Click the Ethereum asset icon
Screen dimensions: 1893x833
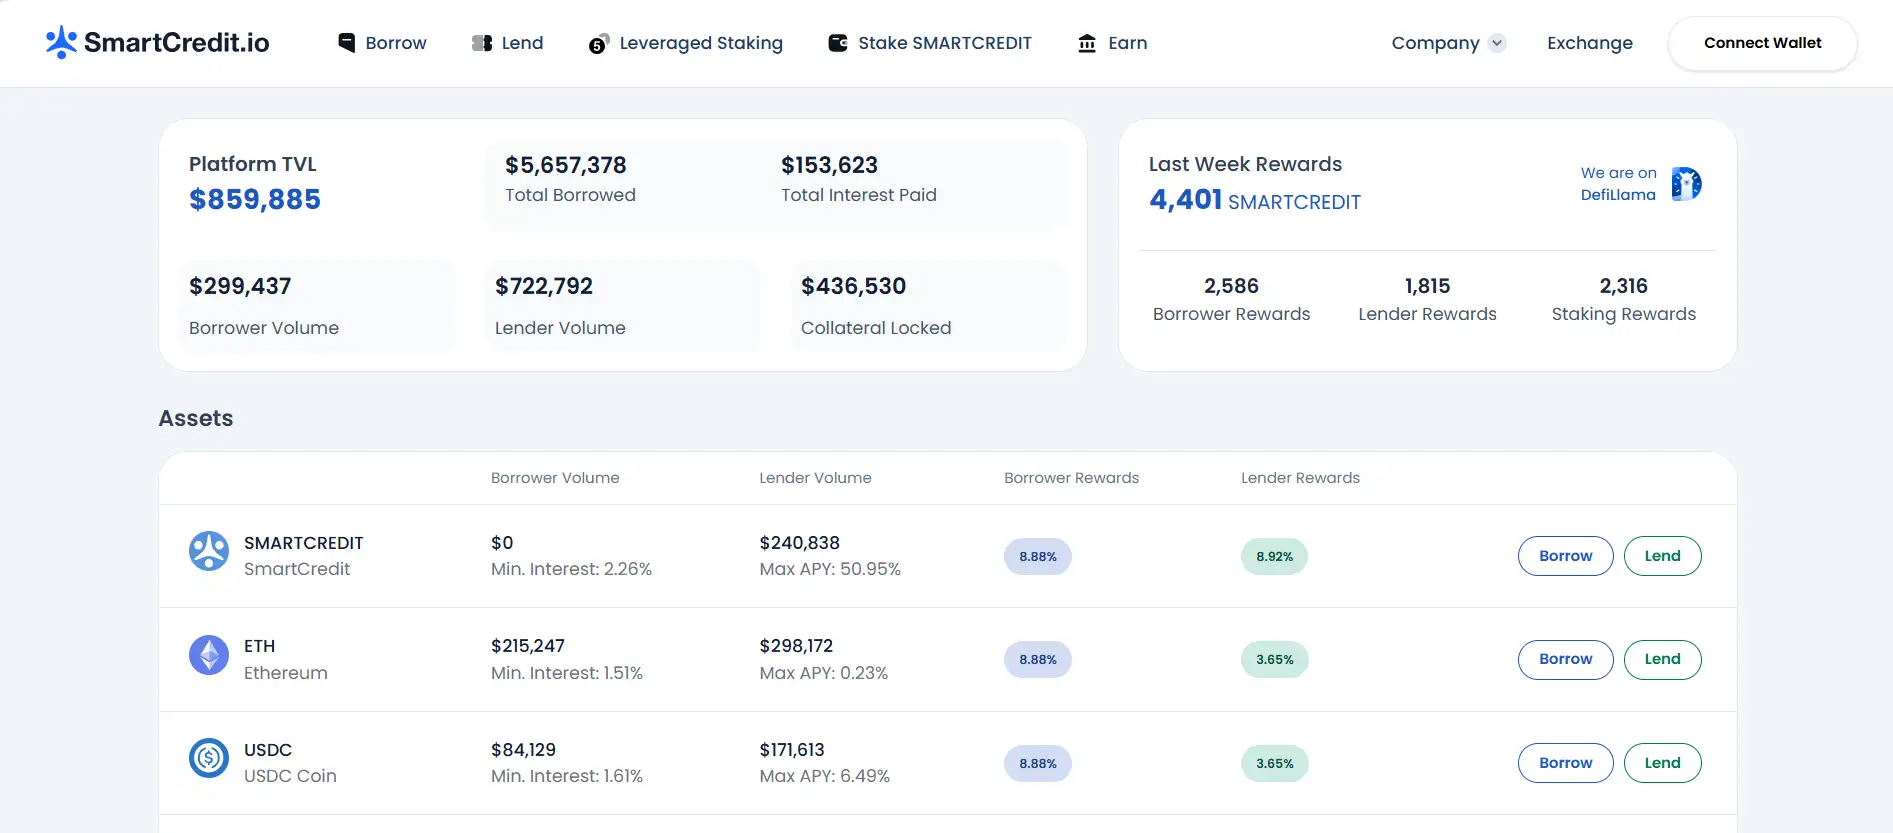pos(209,656)
